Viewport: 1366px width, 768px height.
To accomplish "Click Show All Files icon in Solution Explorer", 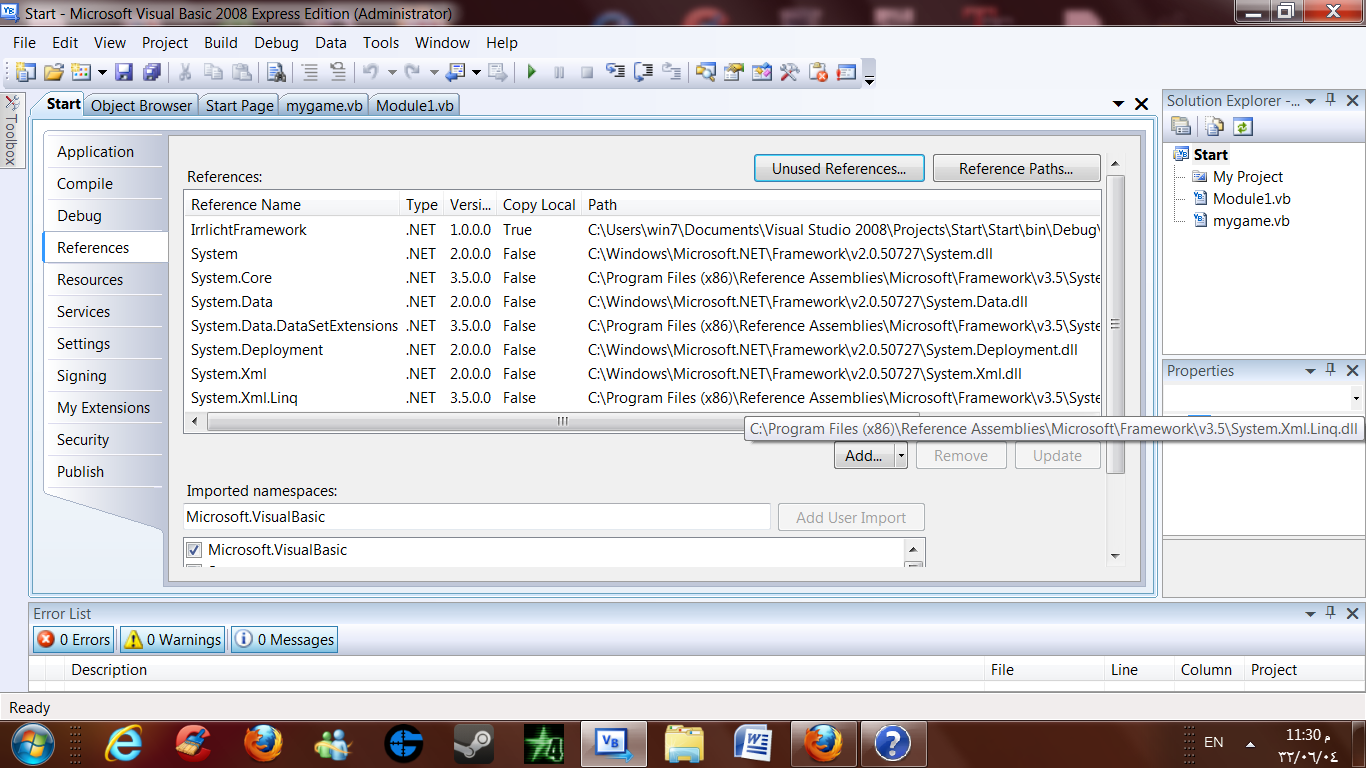I will (1214, 126).
